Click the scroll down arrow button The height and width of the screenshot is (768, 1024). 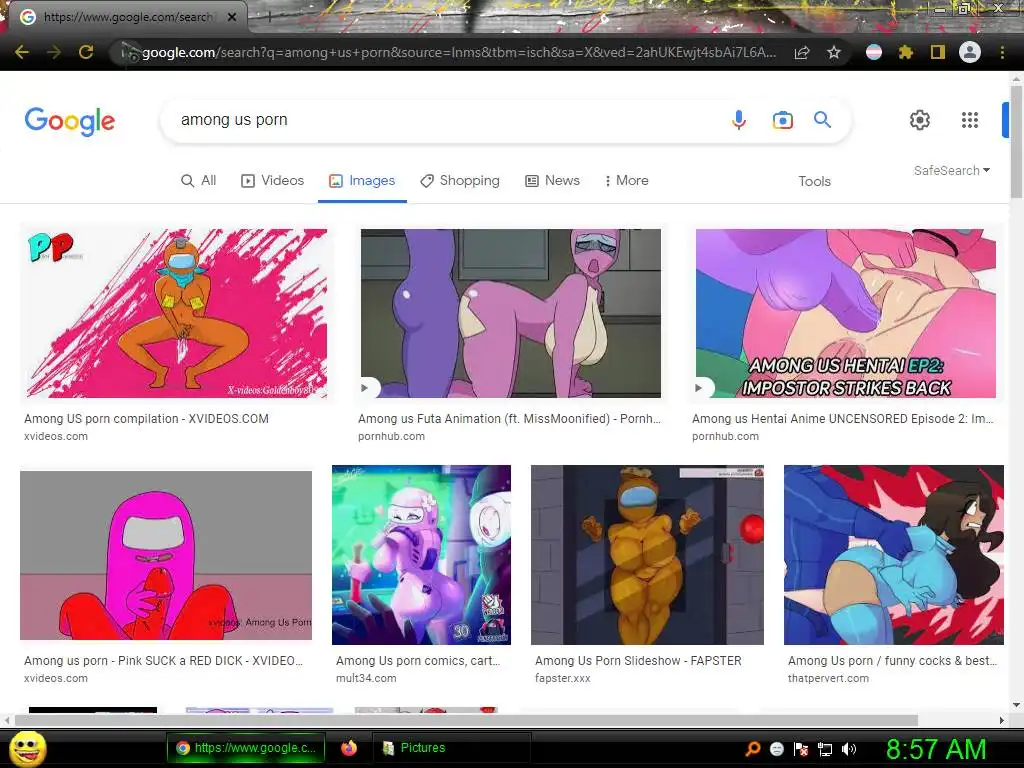pos(1016,705)
